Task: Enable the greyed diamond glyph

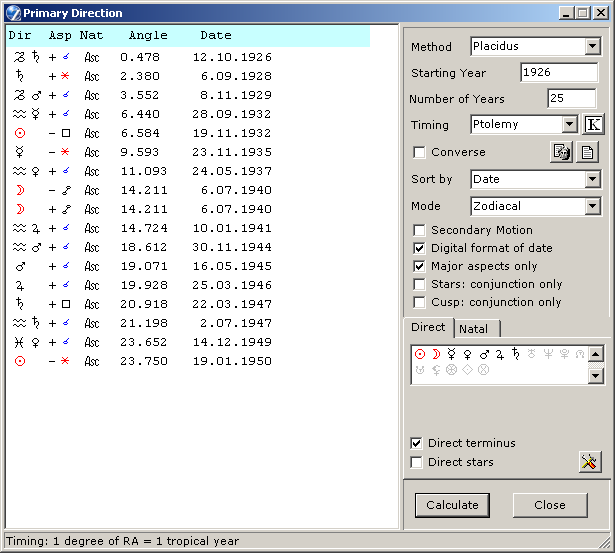Action: [468, 370]
